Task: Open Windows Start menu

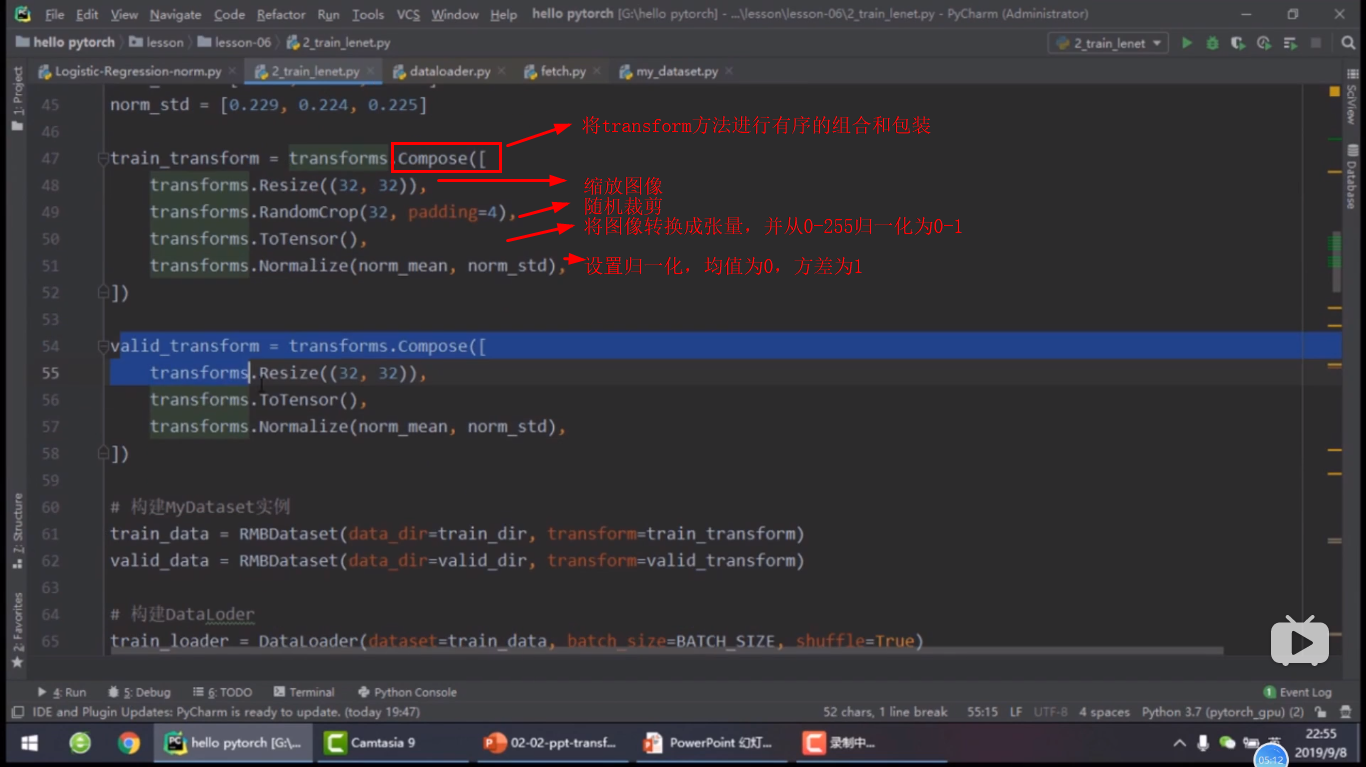Action: point(29,743)
